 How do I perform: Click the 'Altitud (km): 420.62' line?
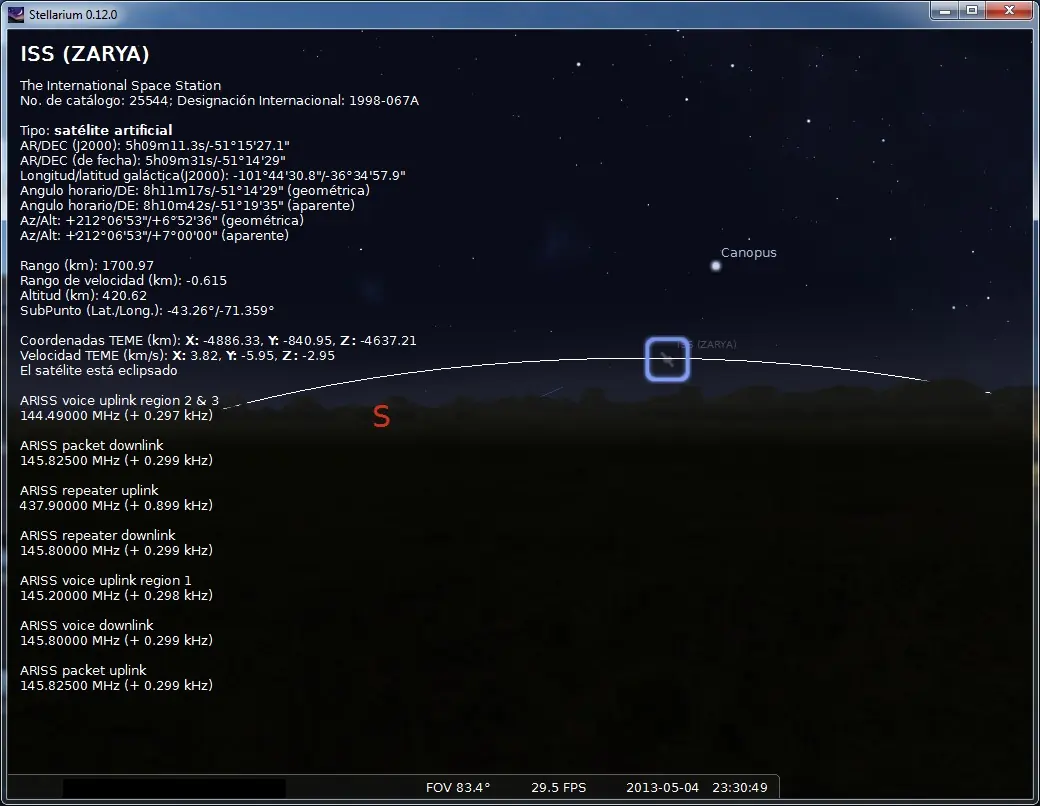coord(84,295)
